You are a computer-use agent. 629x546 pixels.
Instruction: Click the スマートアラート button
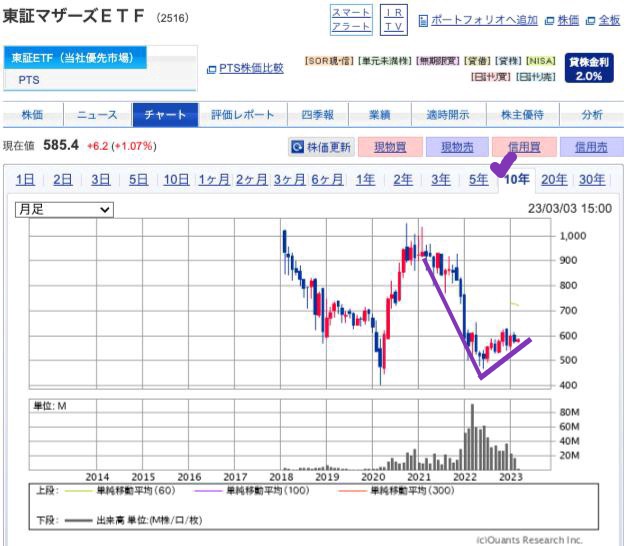click(x=351, y=20)
